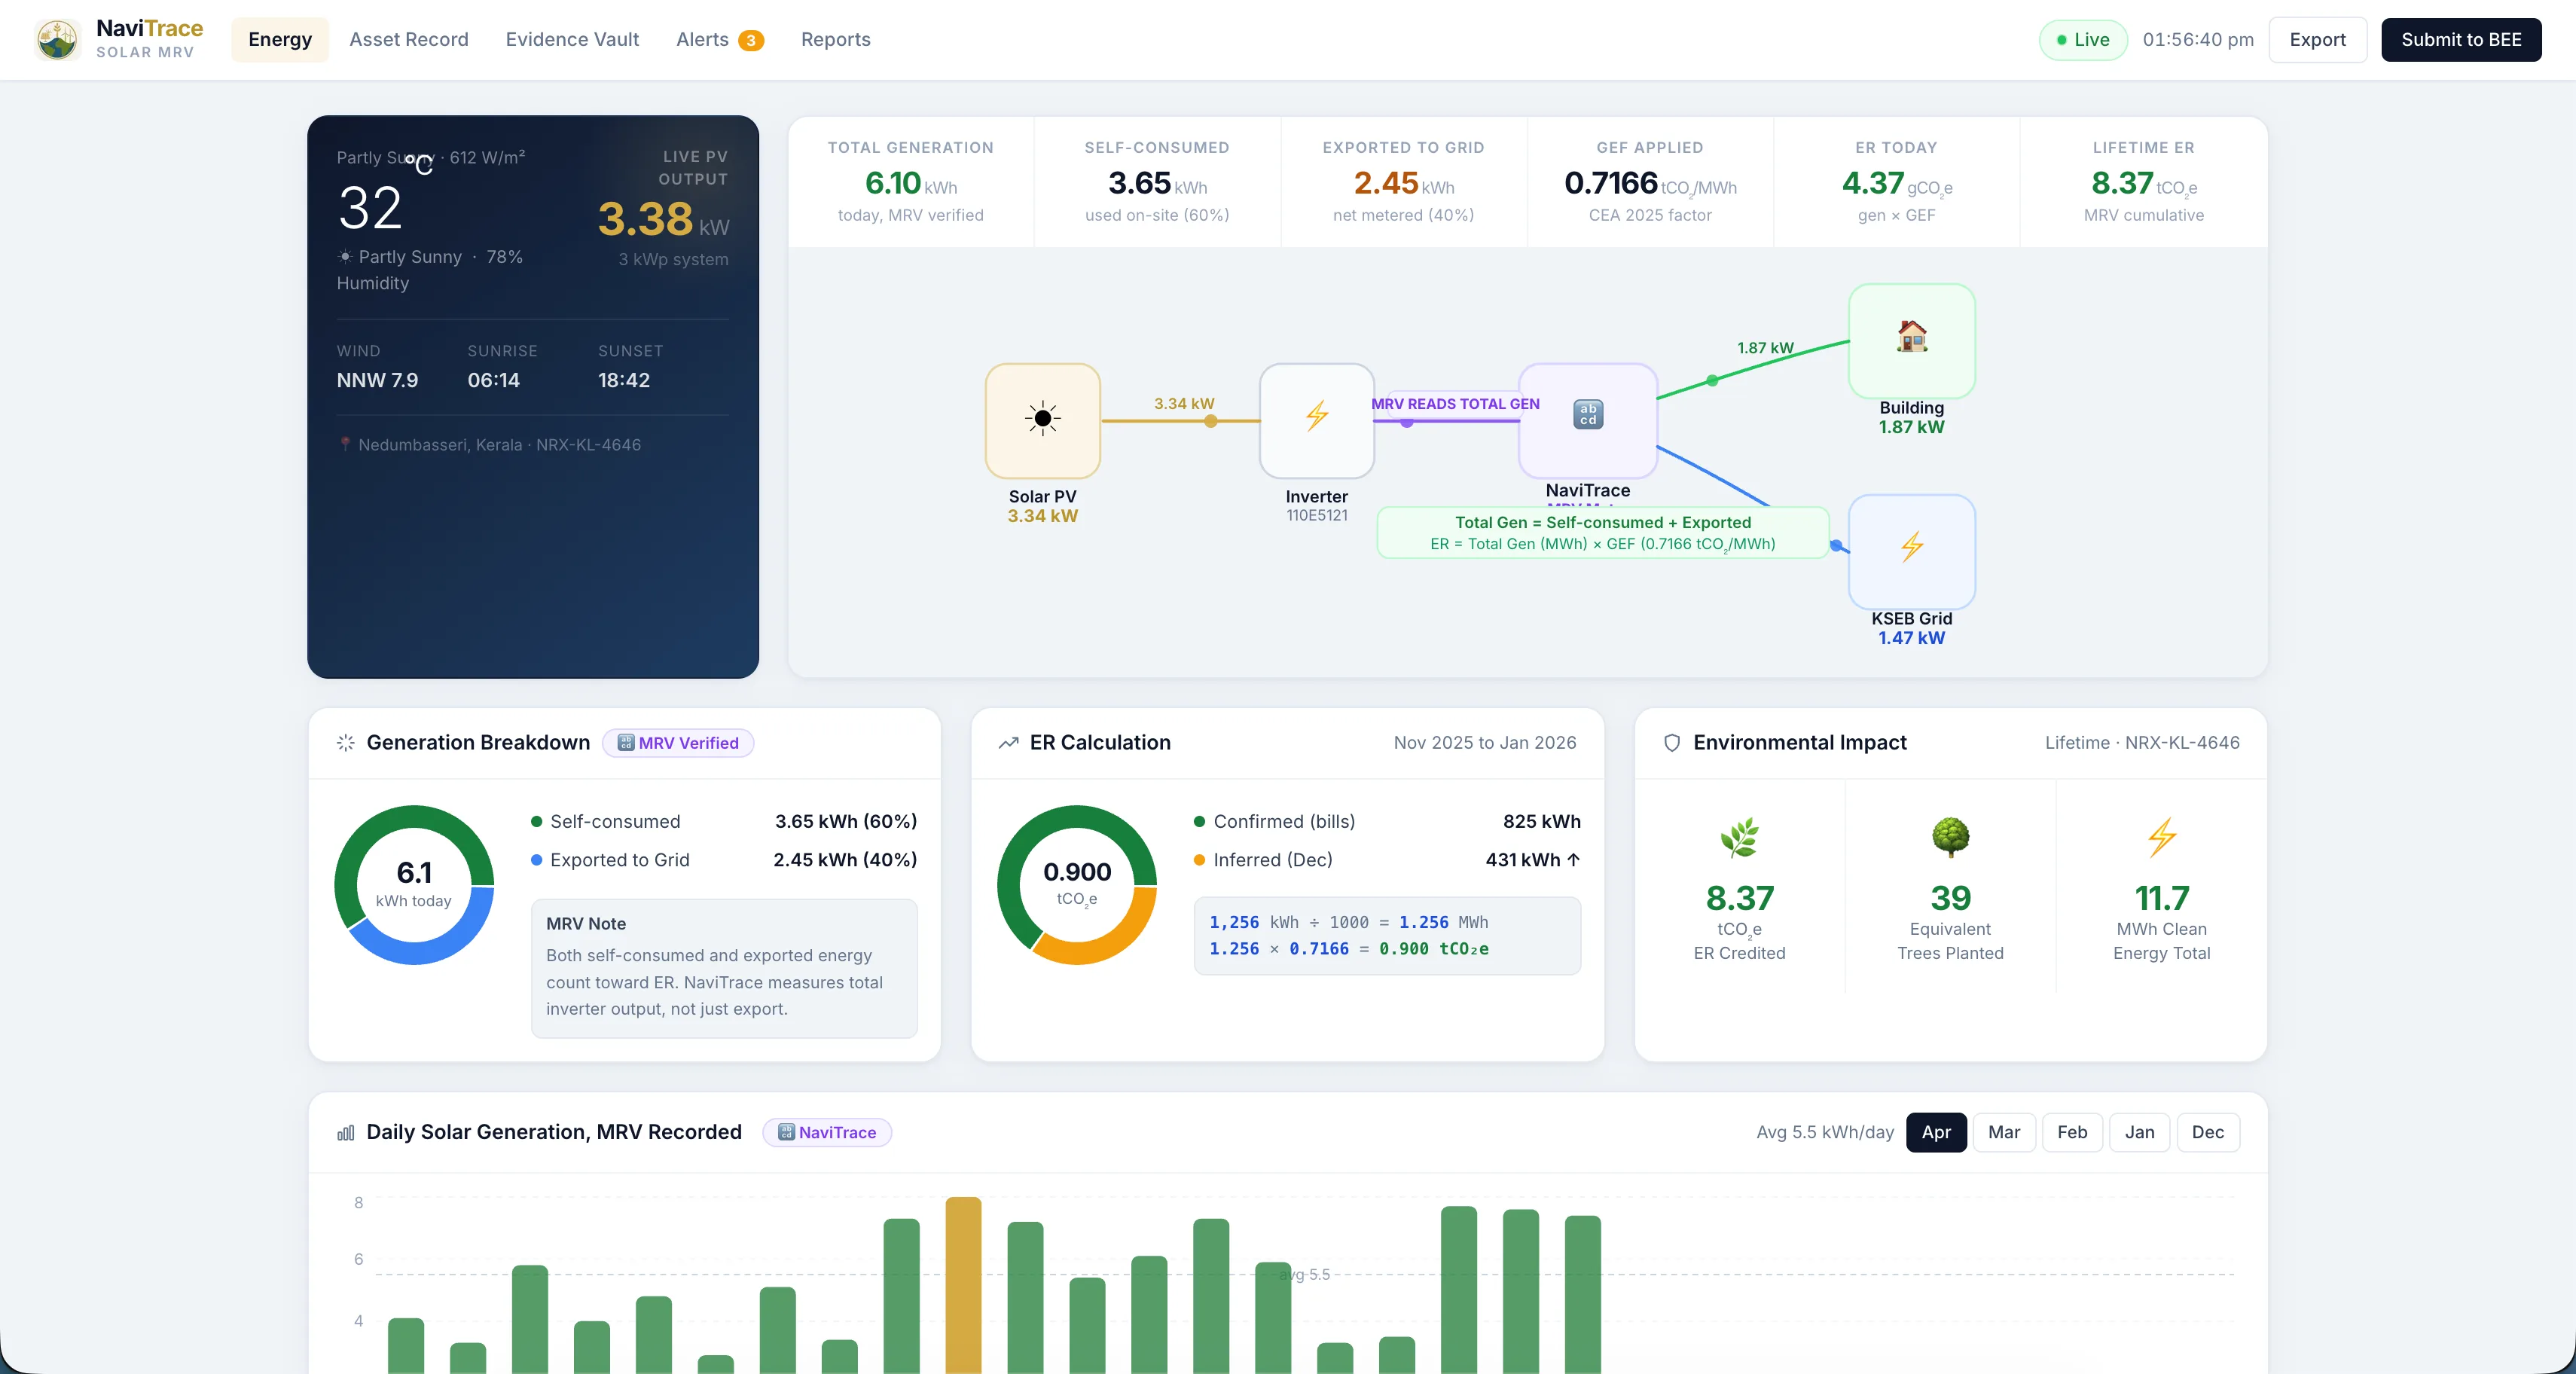Select the Mar month filter
2576x1374 pixels.
pos(2004,1132)
